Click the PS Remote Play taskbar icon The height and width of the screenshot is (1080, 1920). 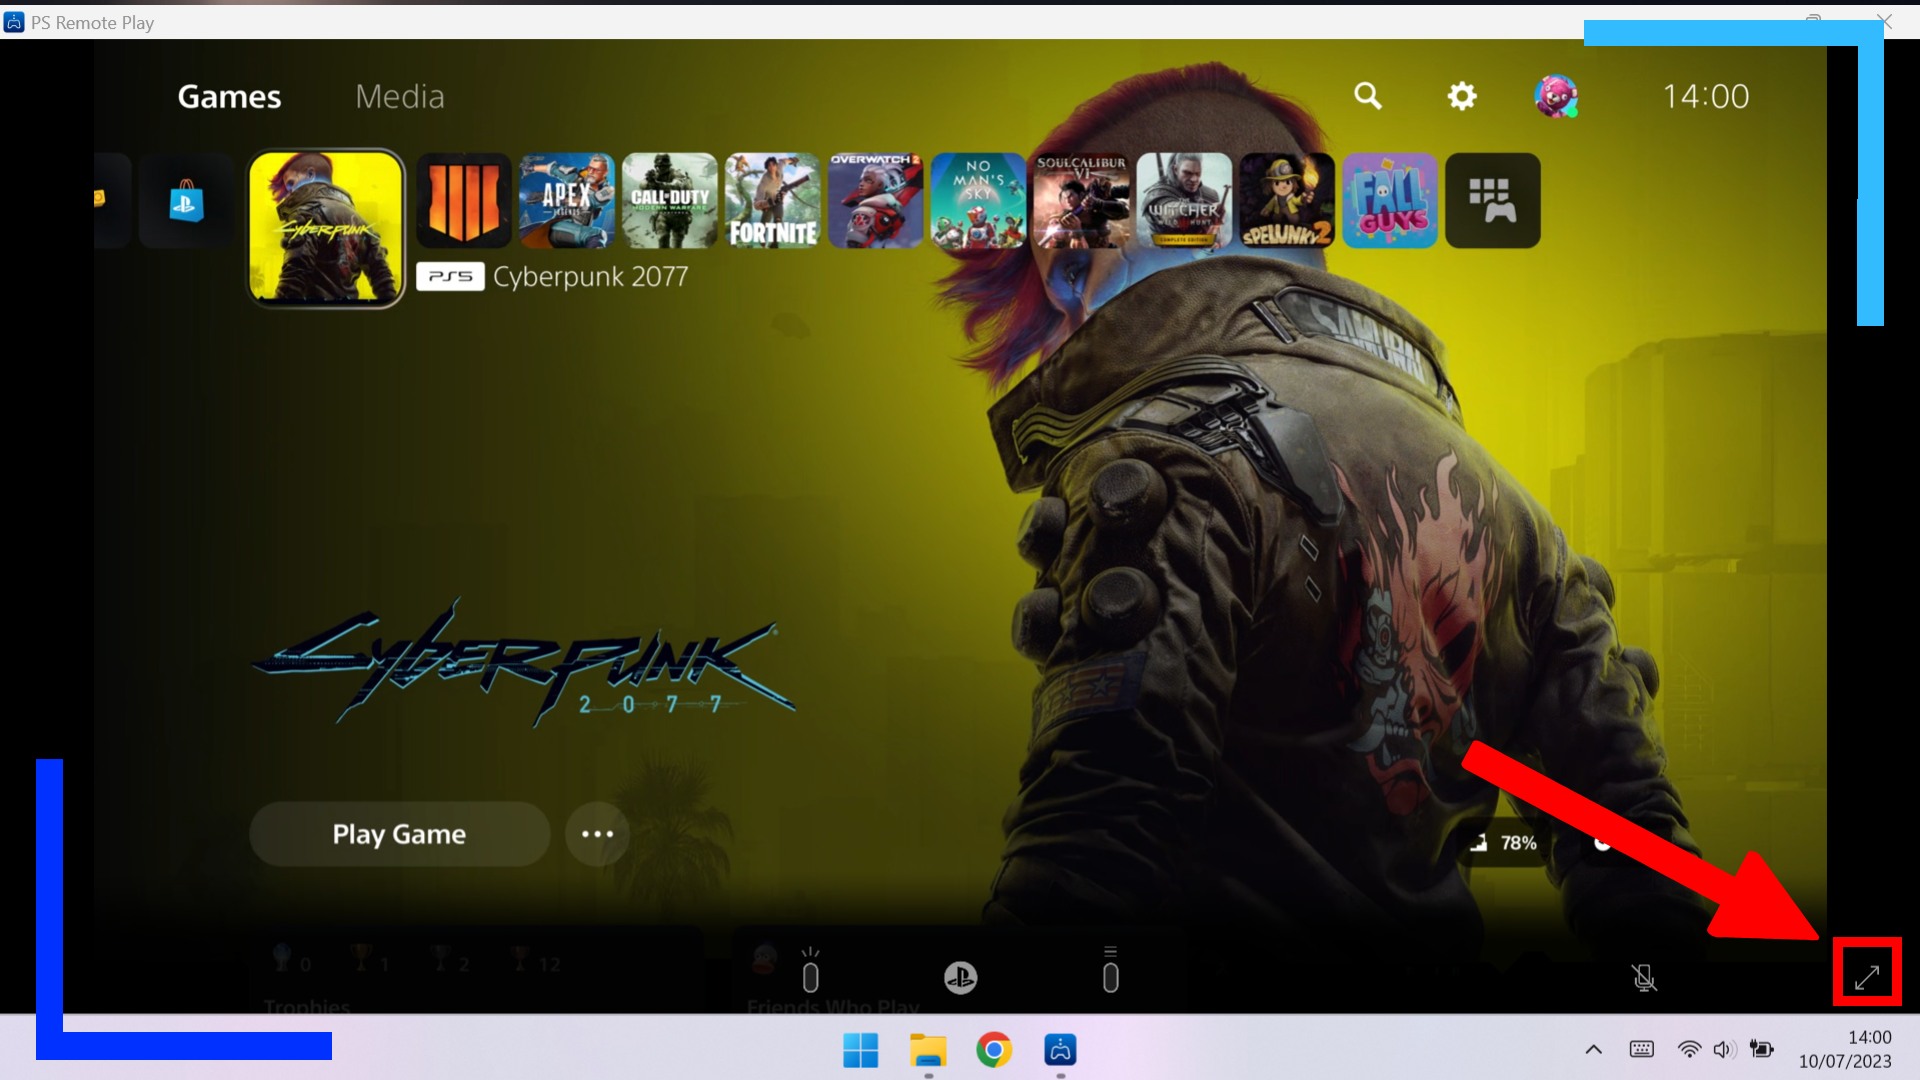click(1060, 1051)
